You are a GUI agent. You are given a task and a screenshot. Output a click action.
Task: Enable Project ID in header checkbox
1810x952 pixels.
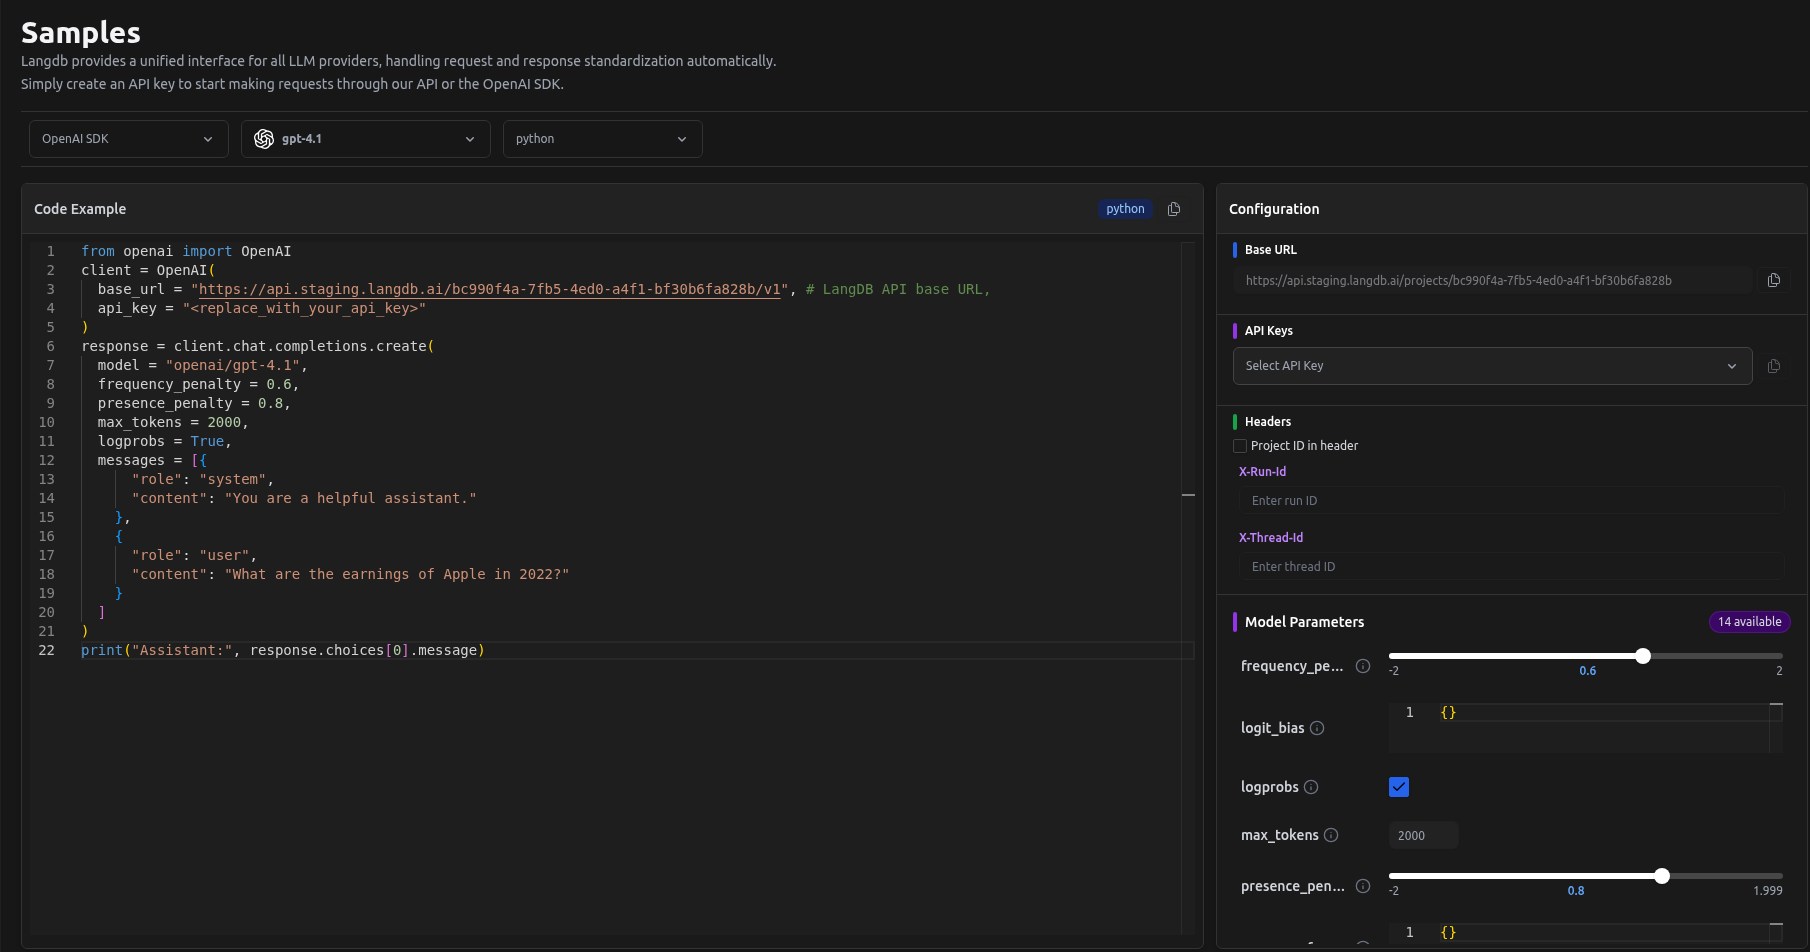1240,446
